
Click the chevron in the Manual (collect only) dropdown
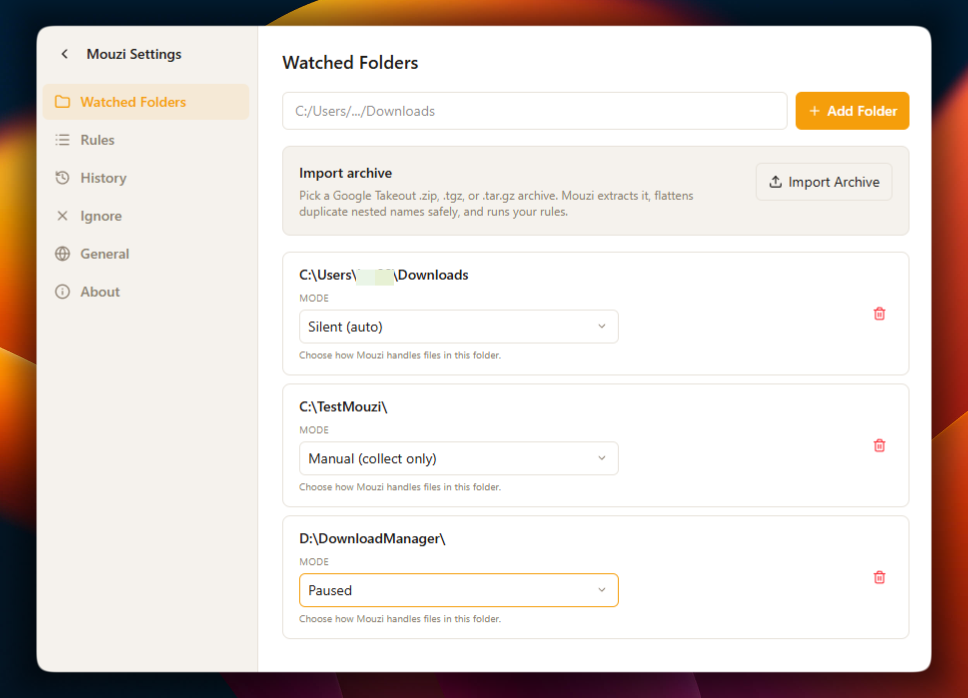[x=602, y=459]
